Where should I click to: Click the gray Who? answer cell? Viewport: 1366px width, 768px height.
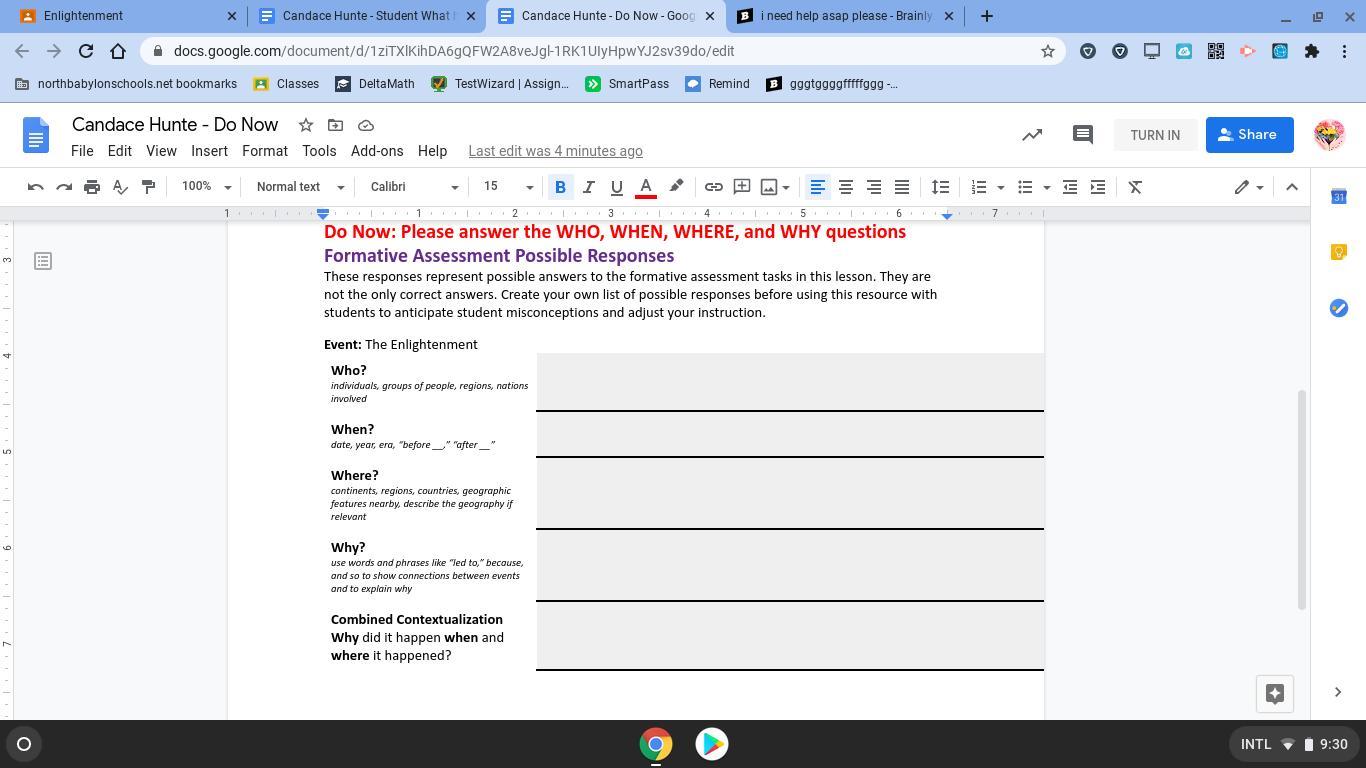(789, 381)
